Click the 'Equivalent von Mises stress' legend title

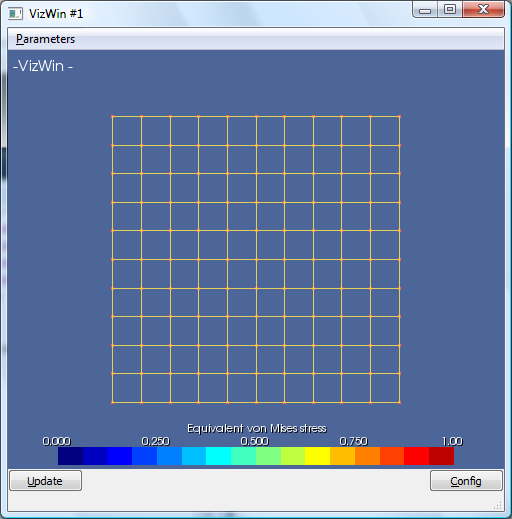pos(257,428)
